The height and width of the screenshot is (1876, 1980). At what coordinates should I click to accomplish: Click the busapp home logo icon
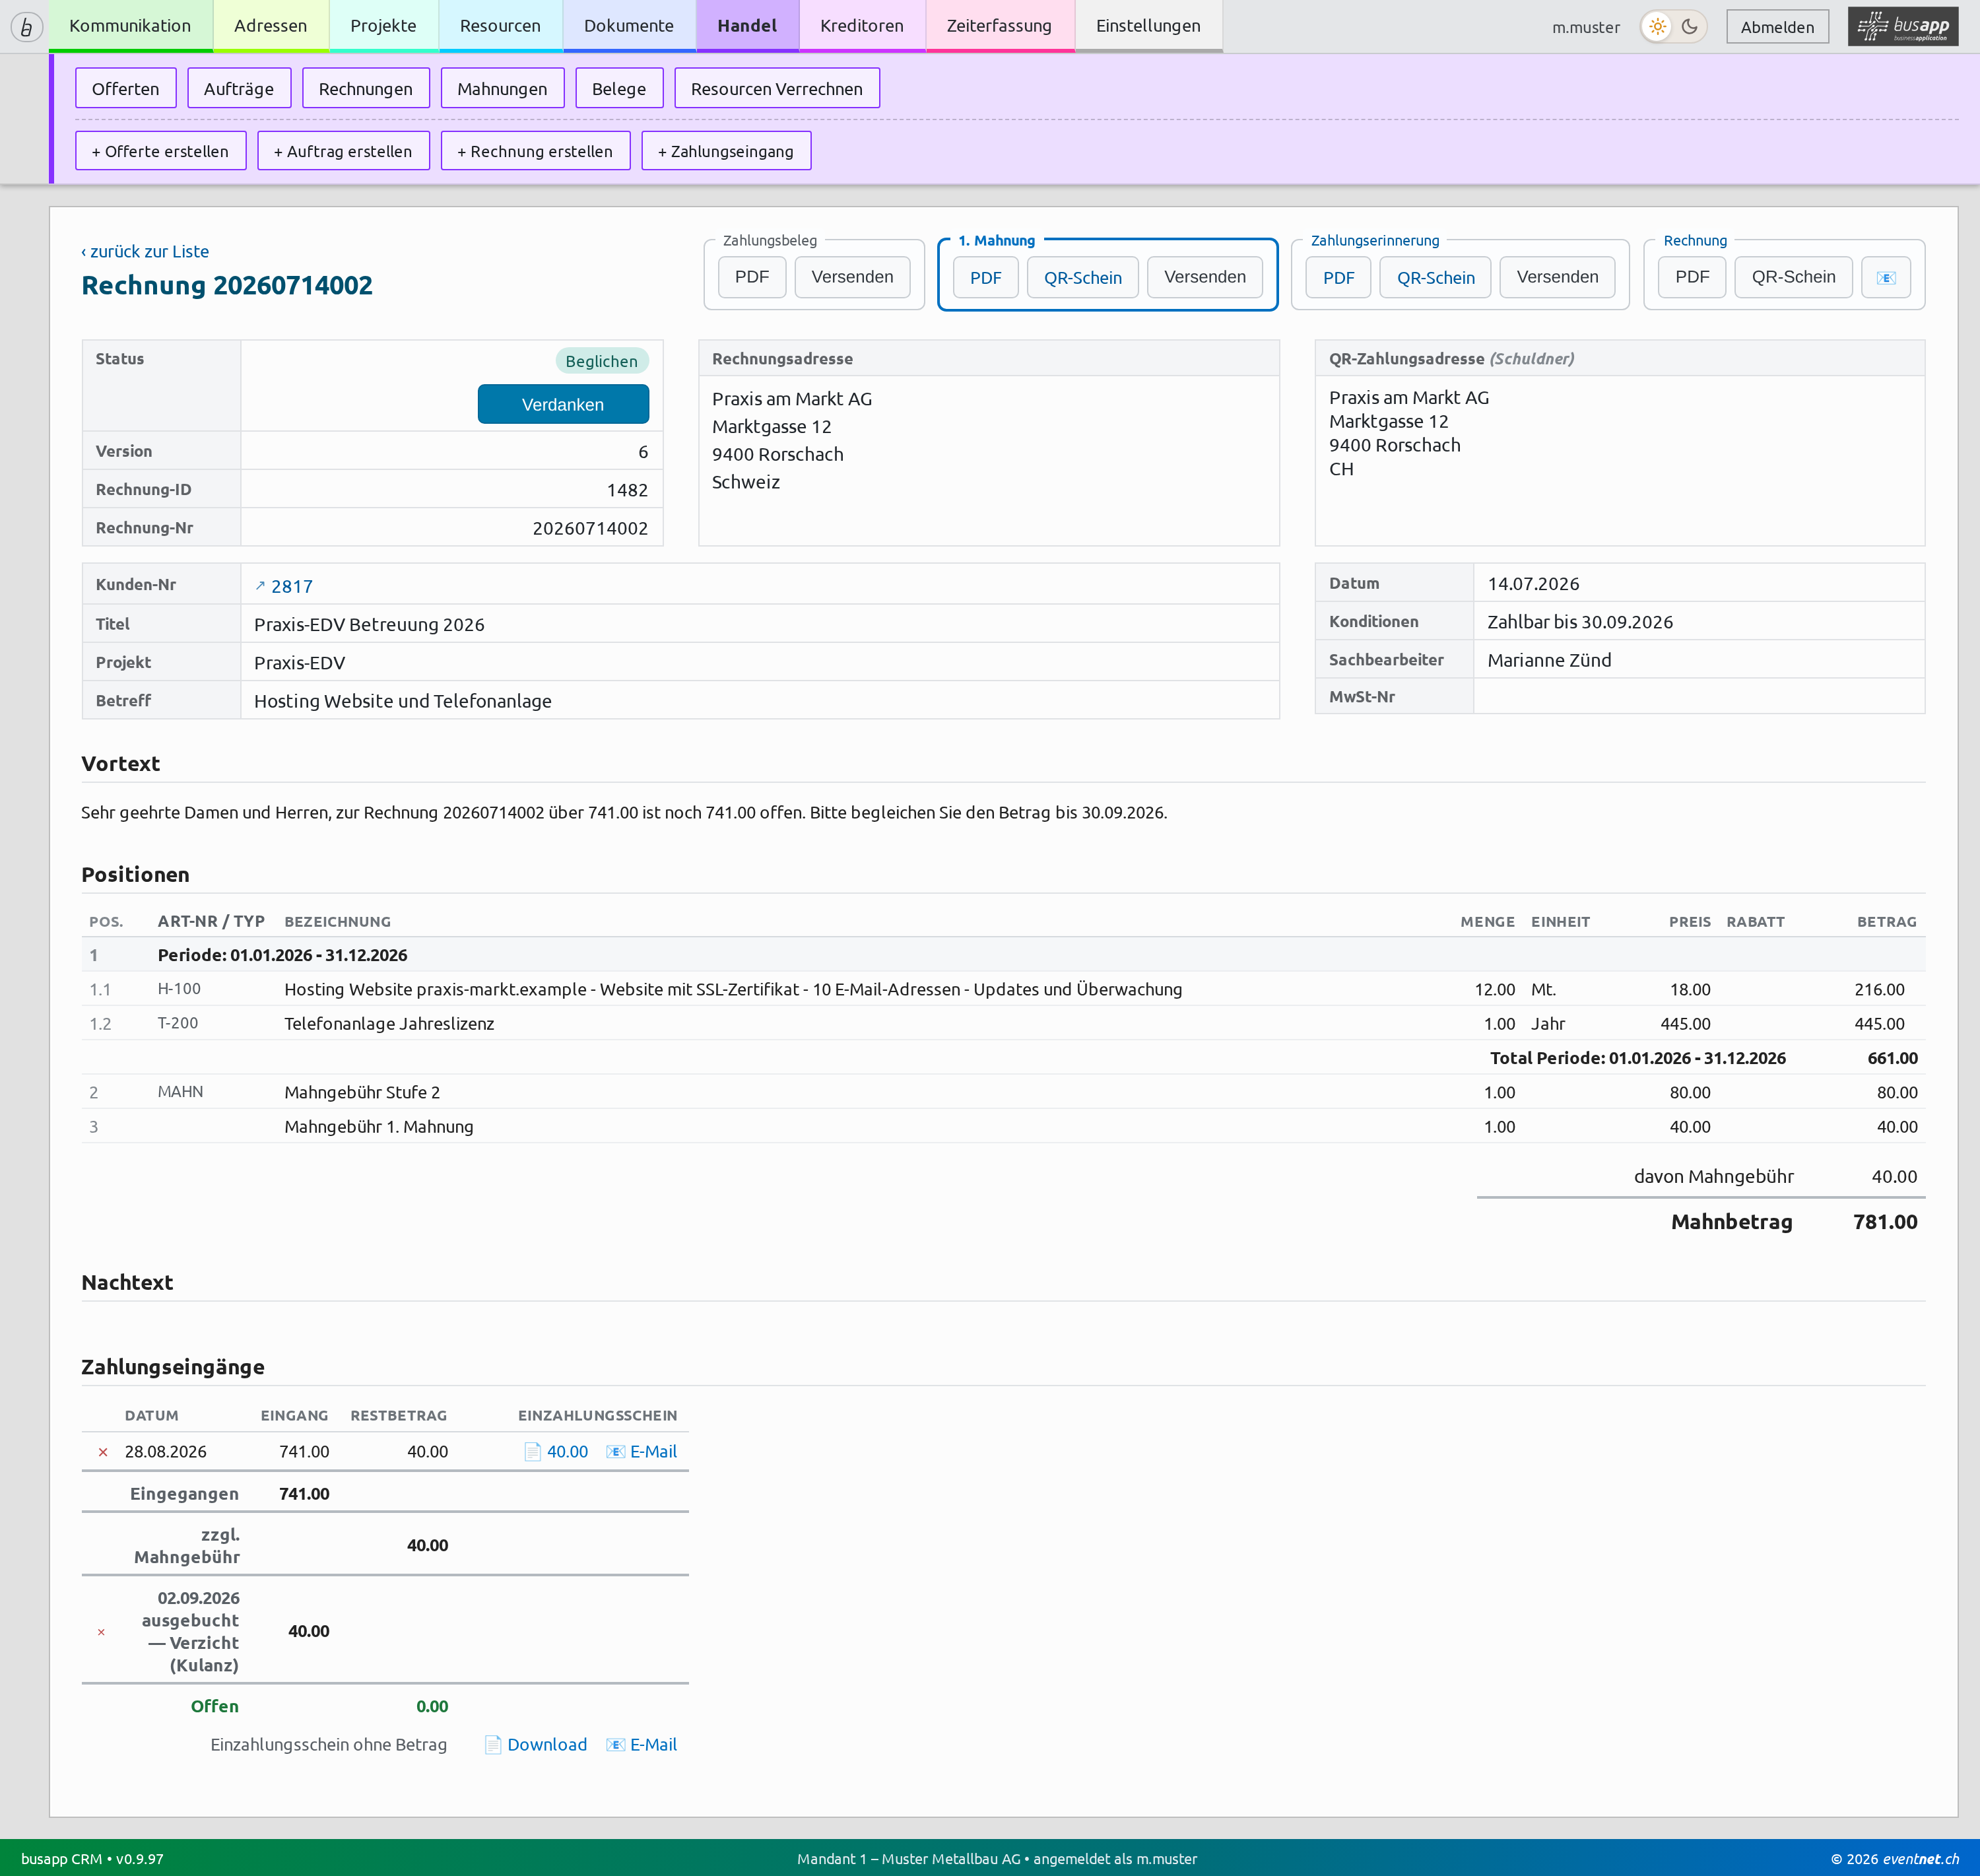[26, 27]
